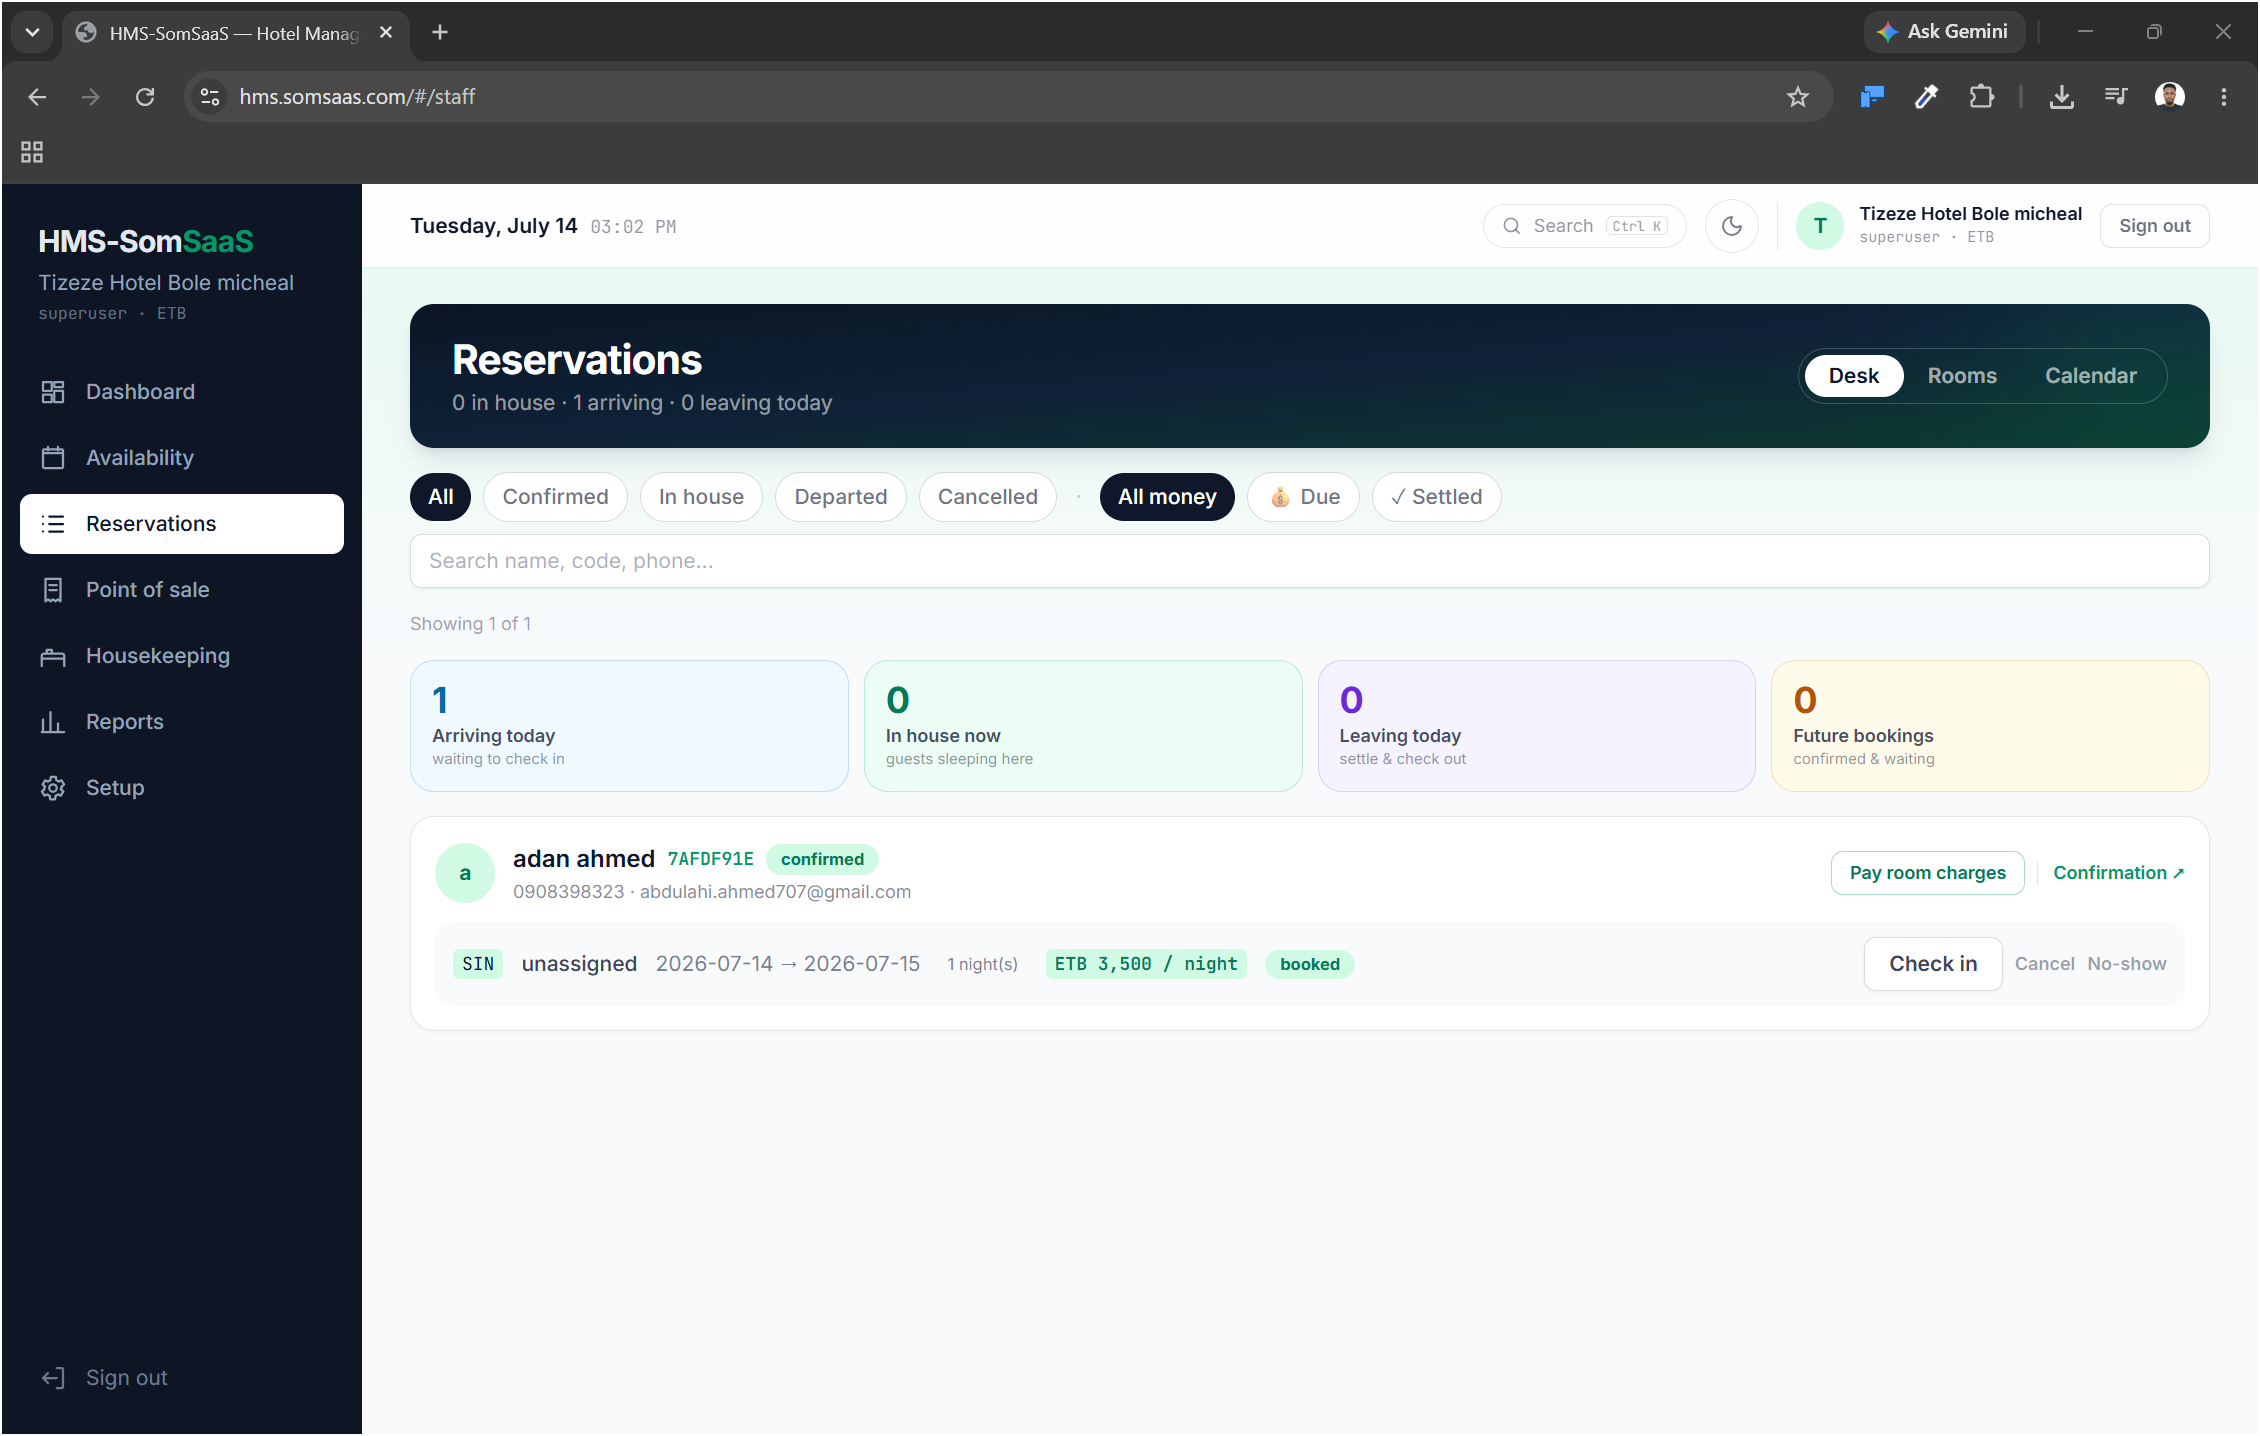Filter reservations by Cancelled
The width and height of the screenshot is (2260, 1436).
click(987, 497)
